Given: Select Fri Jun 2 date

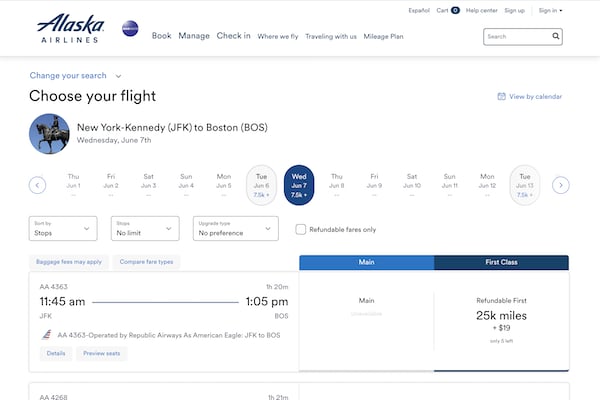Looking at the screenshot, I should [111, 185].
